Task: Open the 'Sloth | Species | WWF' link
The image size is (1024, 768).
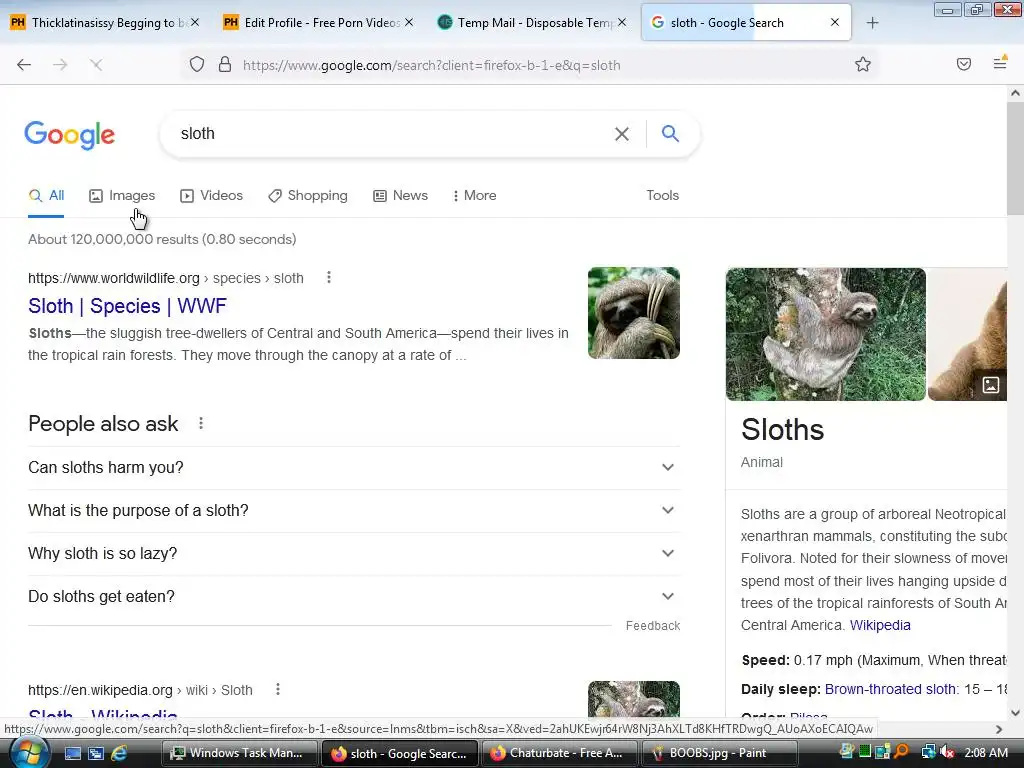Action: [127, 306]
